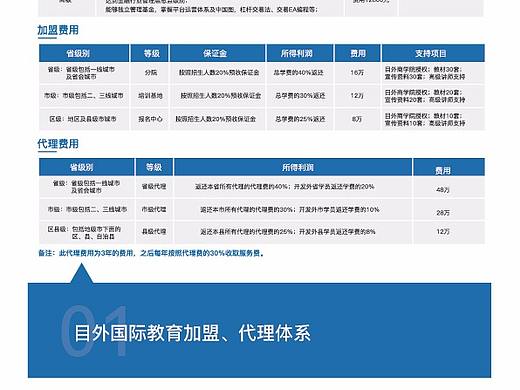Select 等级 header in 加盟费用 table
The width and height of the screenshot is (520, 390).
click(x=150, y=53)
